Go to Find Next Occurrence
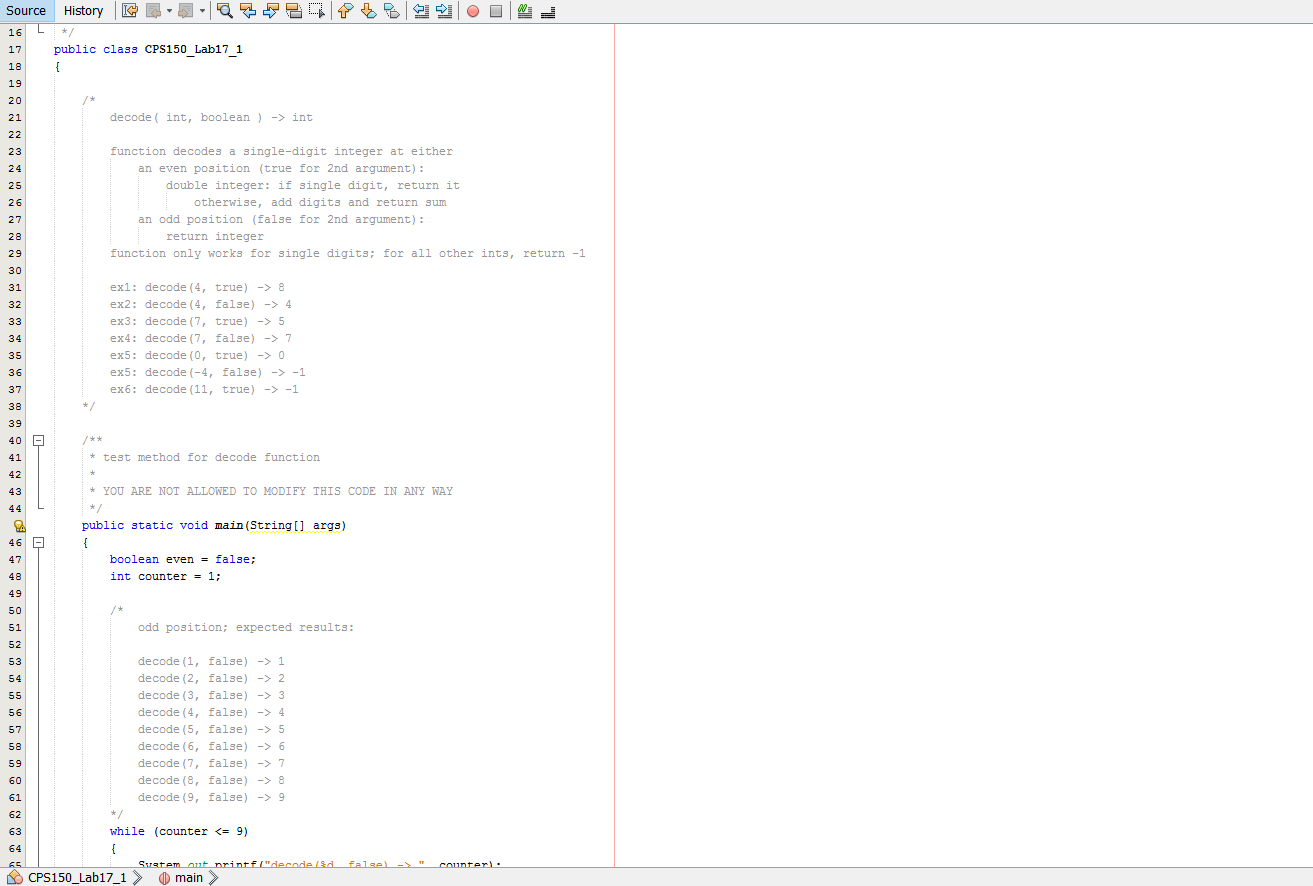 click(271, 11)
